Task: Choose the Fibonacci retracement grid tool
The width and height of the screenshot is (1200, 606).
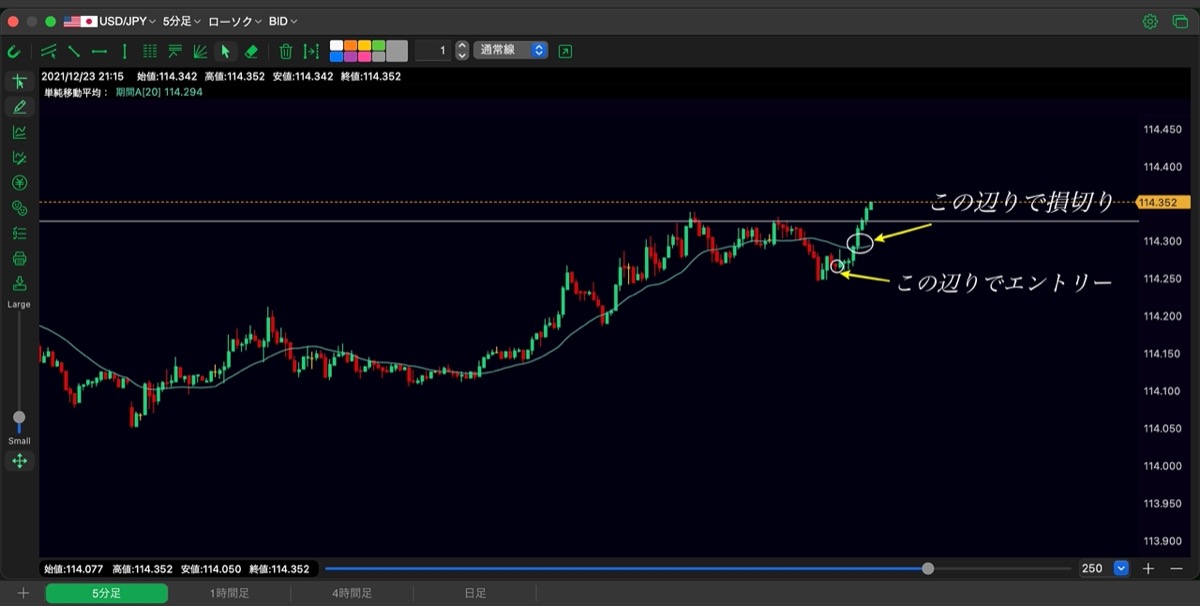Action: click(x=150, y=51)
